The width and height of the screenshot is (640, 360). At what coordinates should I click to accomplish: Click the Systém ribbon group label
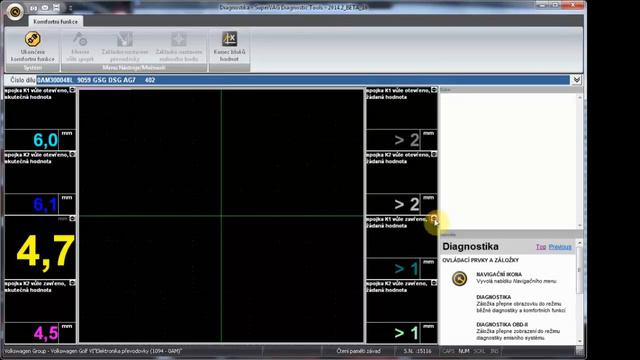tap(33, 68)
